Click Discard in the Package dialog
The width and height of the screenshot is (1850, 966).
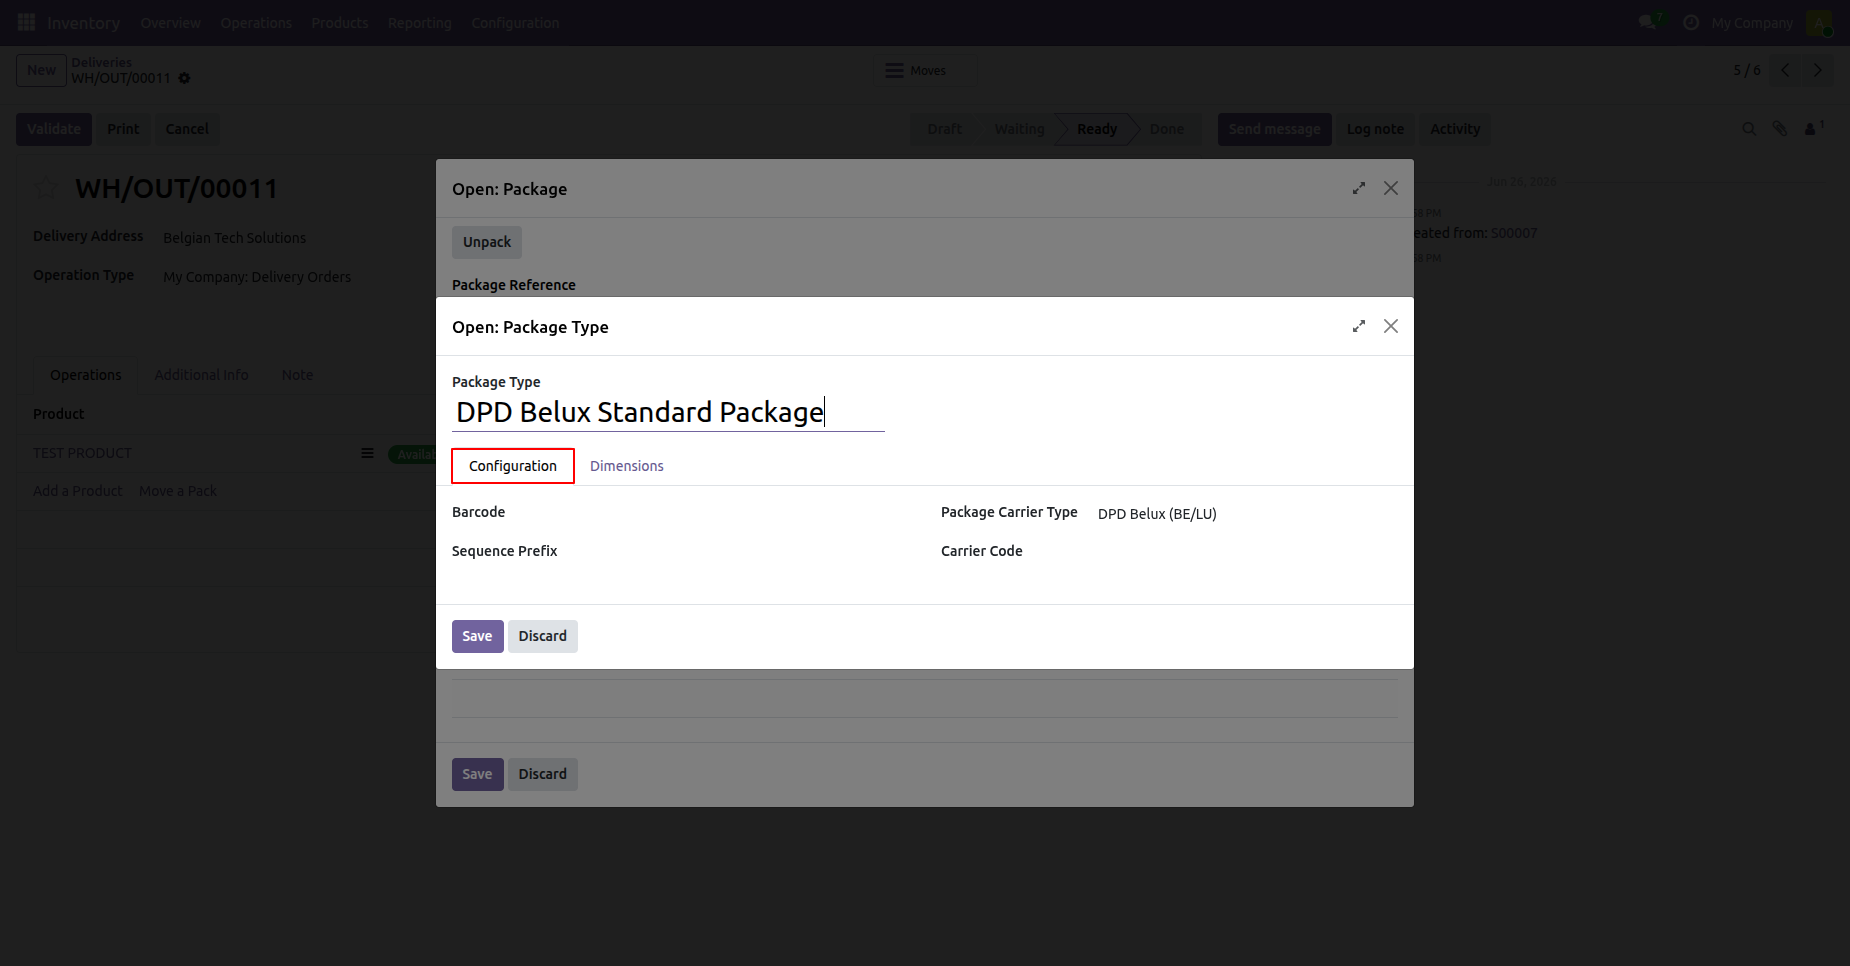(543, 774)
